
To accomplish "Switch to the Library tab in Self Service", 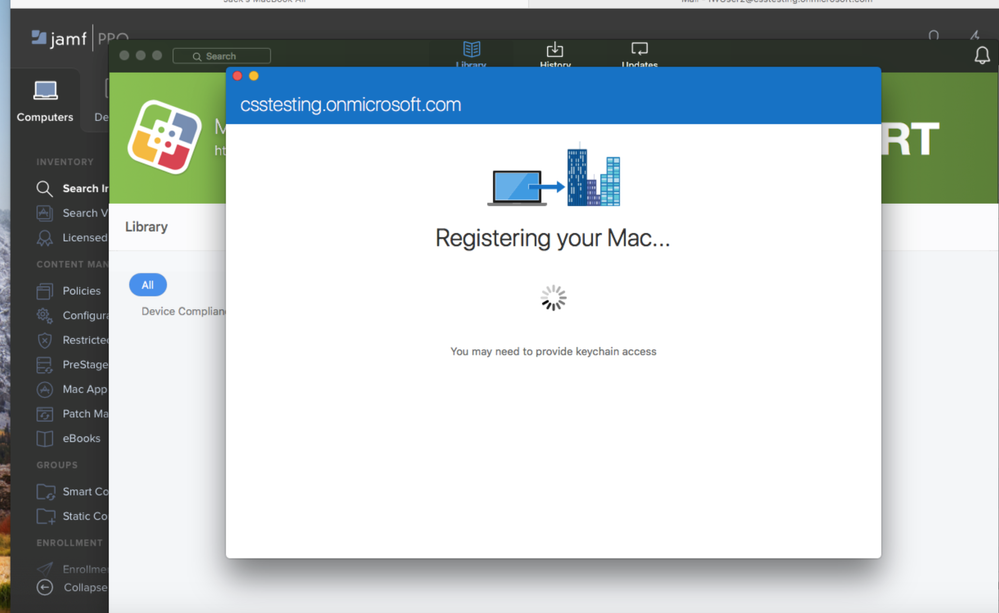I will (471, 55).
